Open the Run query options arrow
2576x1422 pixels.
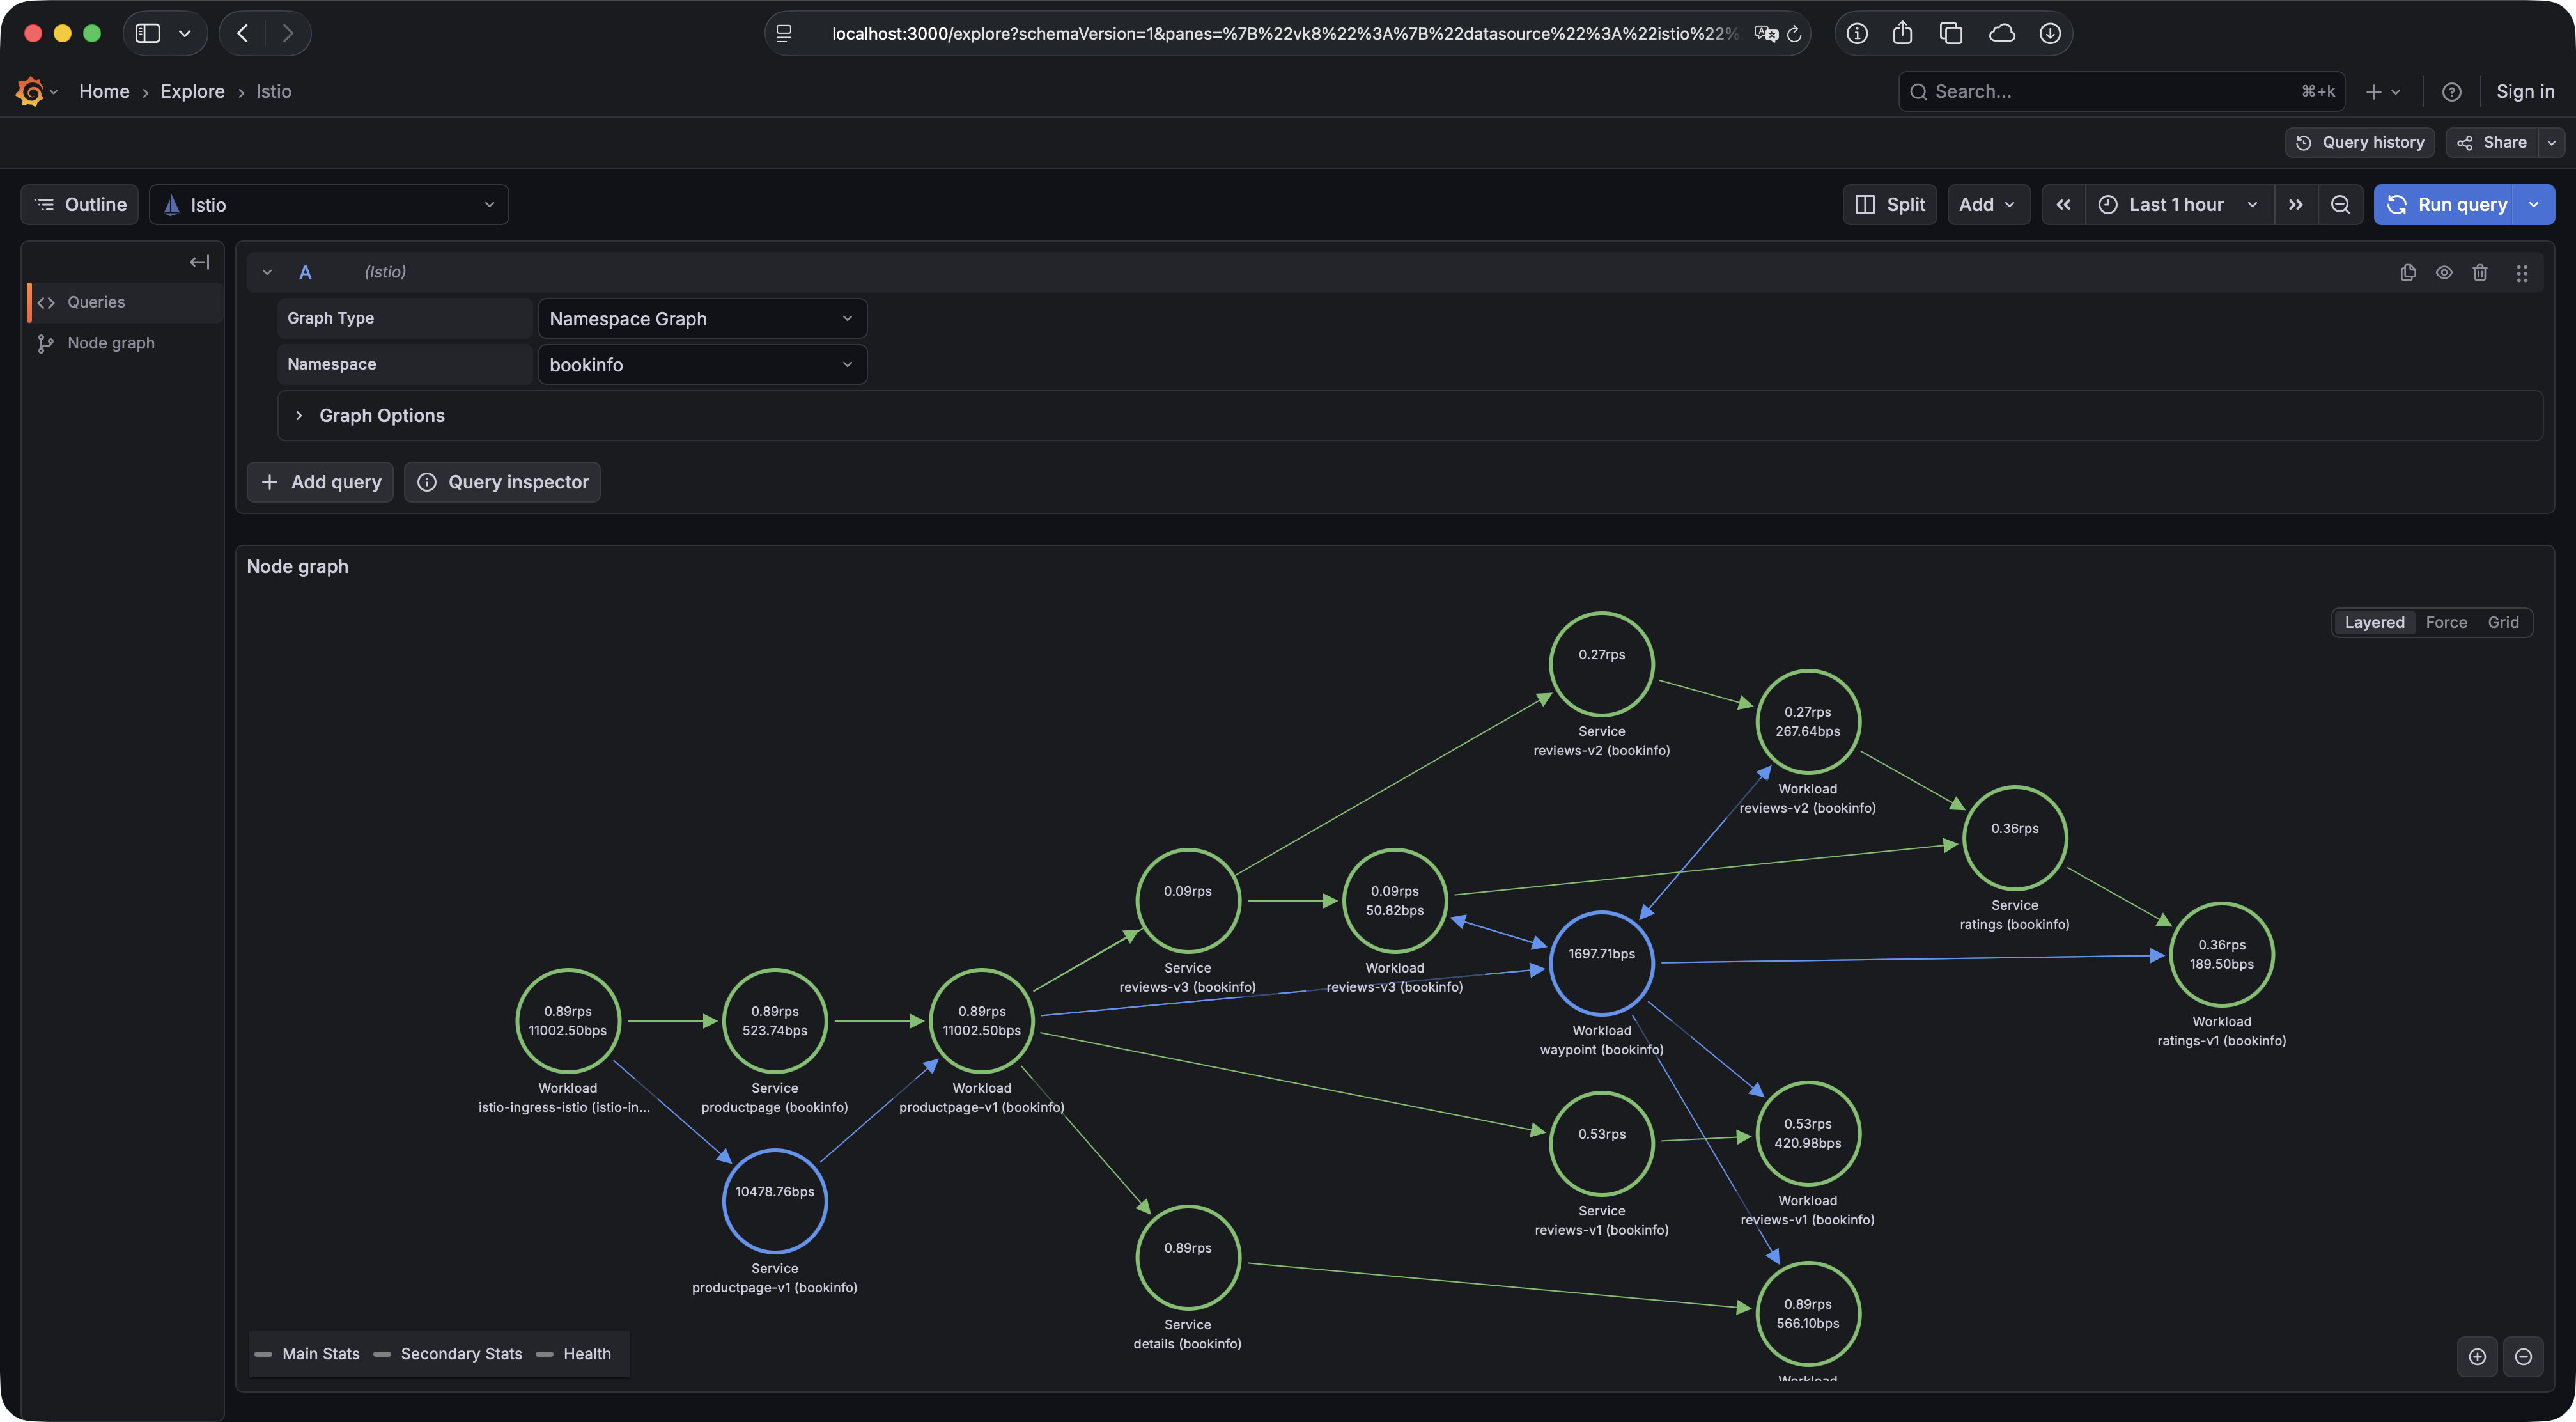point(2534,204)
